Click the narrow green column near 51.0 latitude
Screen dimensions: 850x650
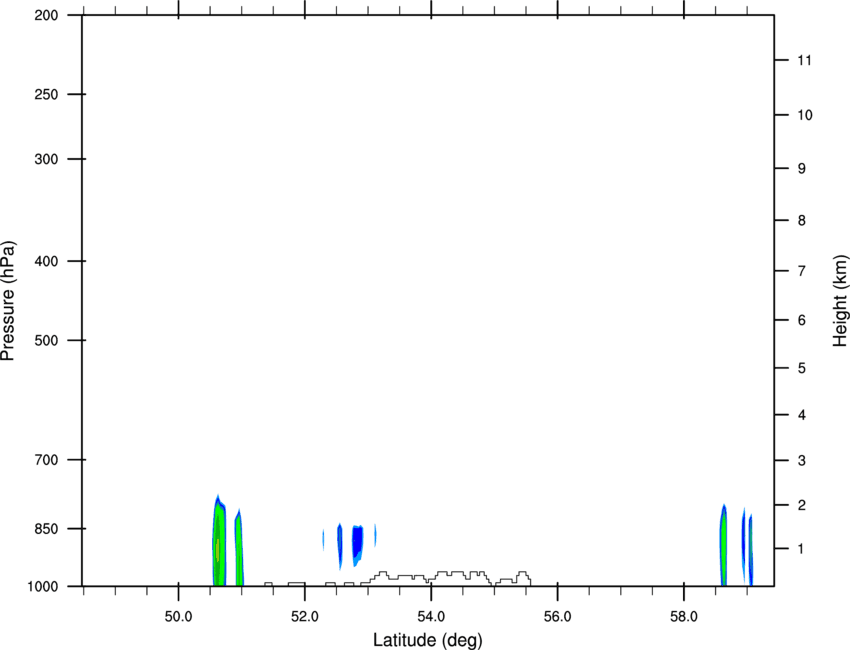pos(239,549)
